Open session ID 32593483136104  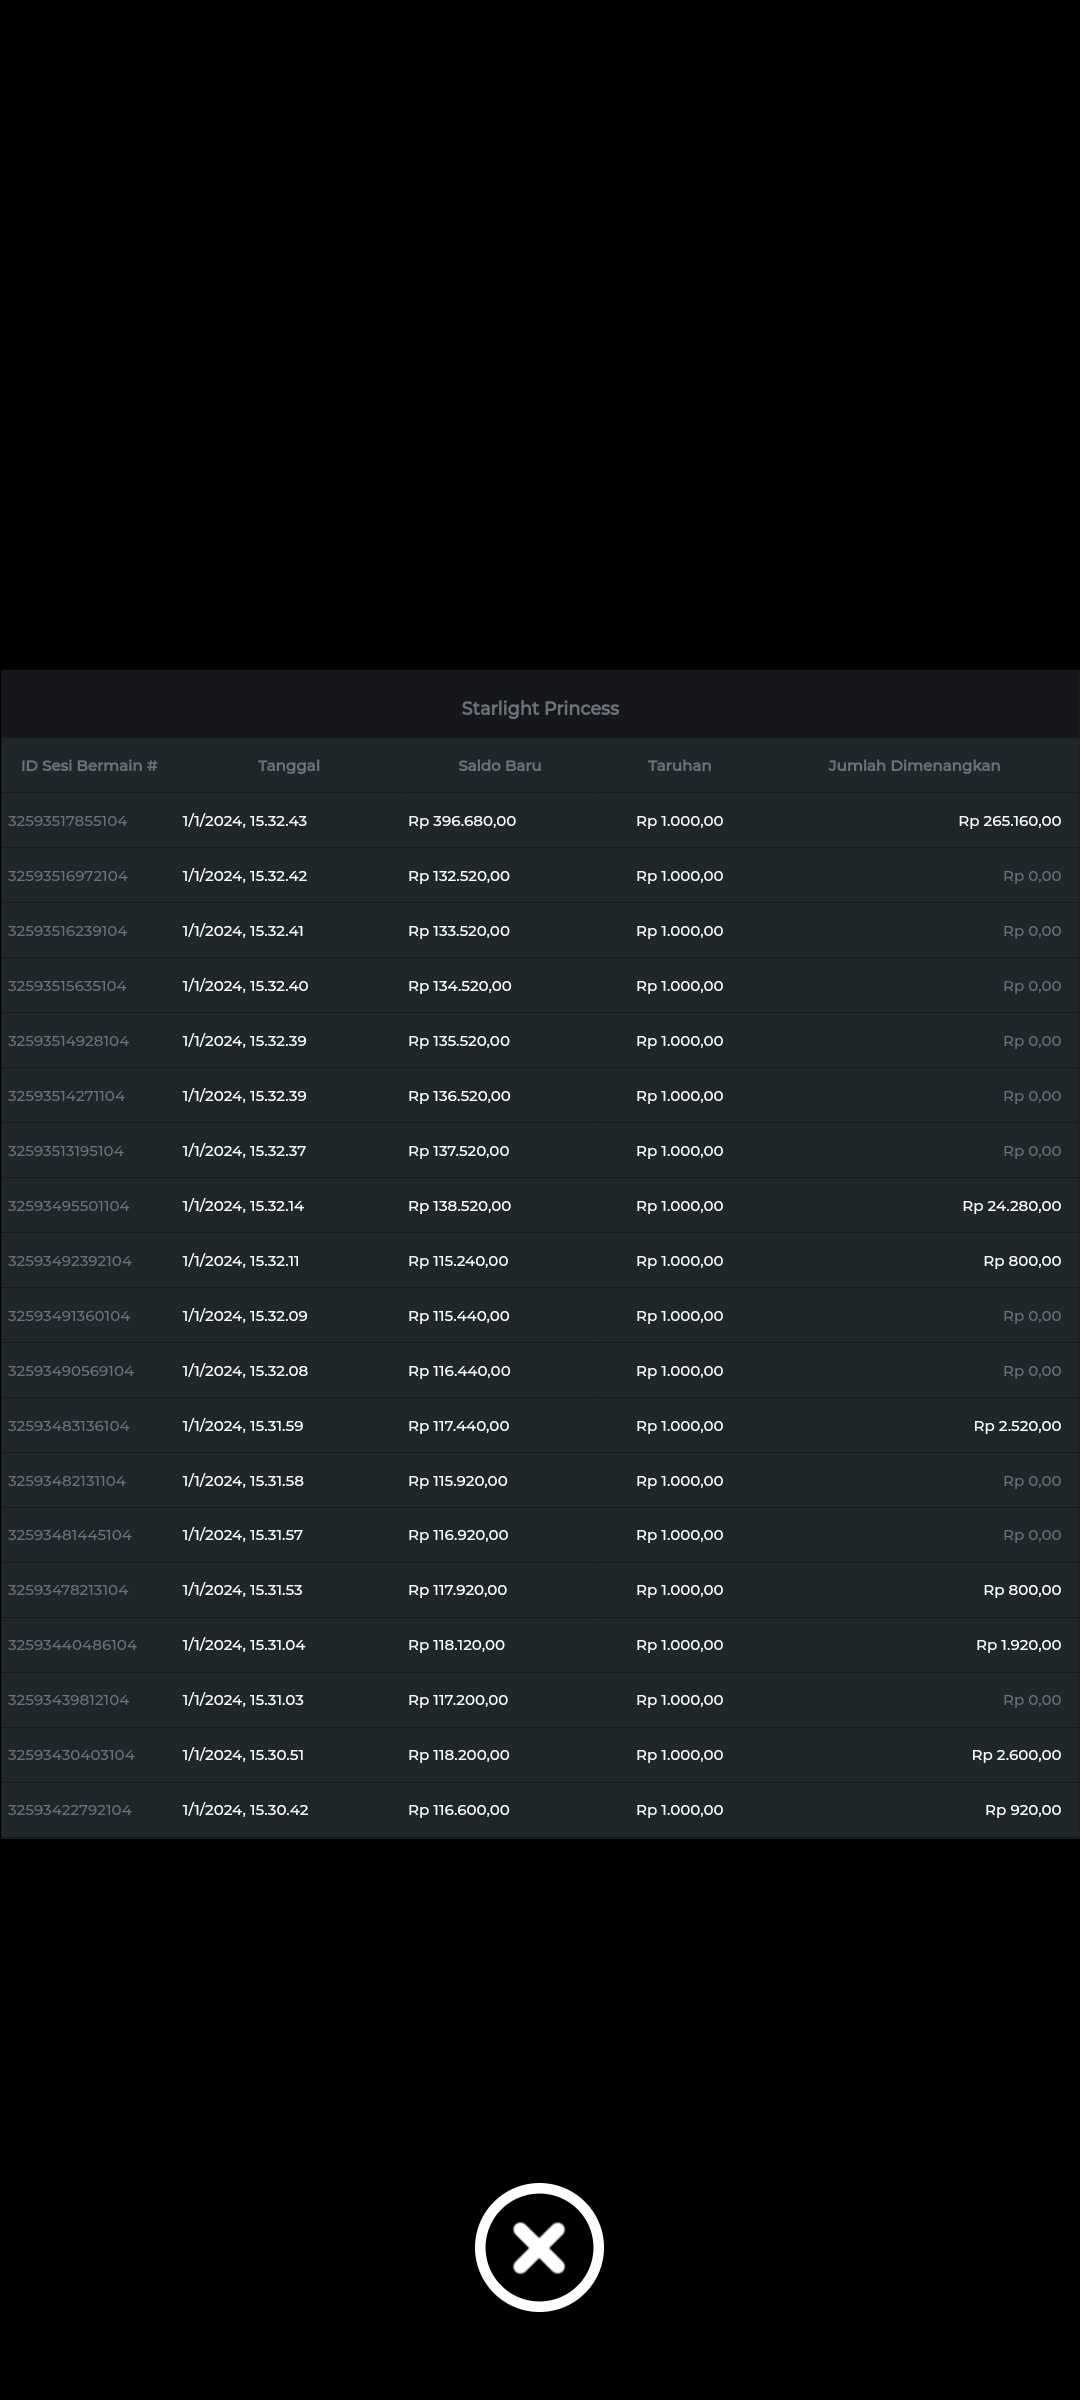[69, 1426]
